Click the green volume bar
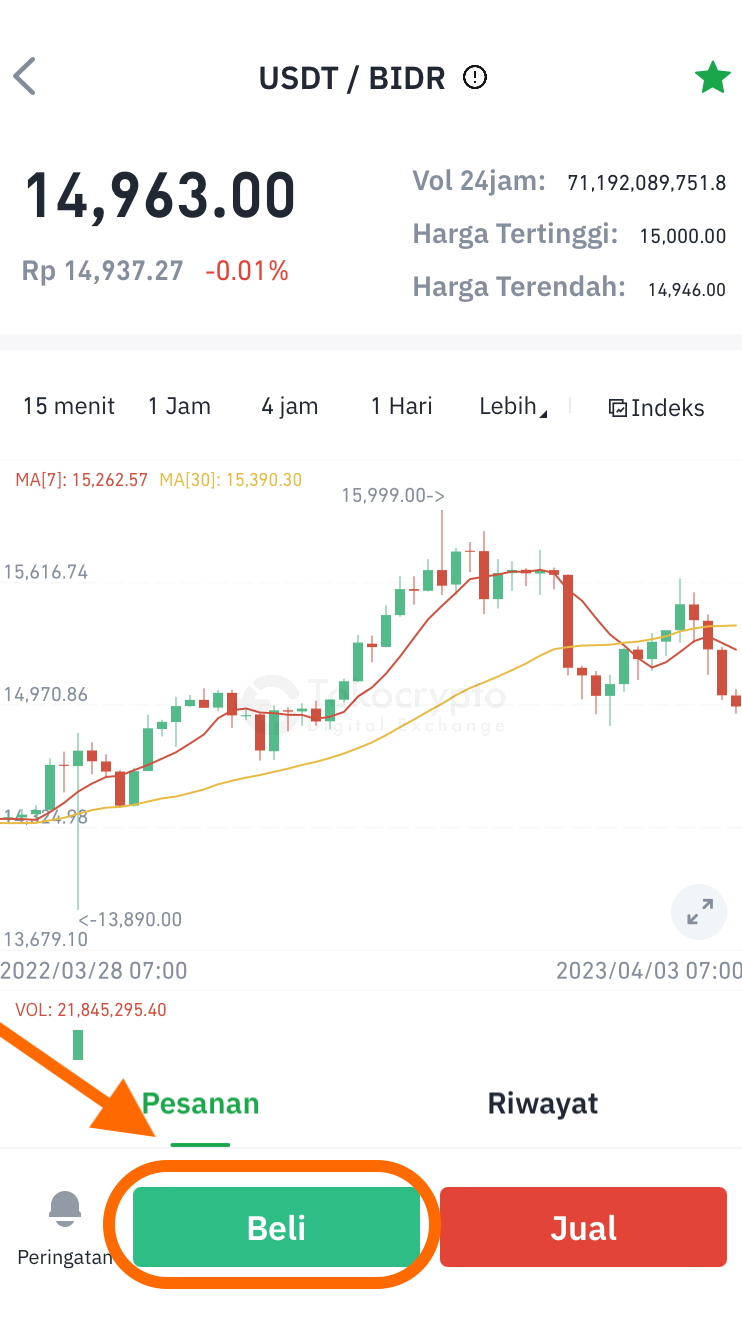This screenshot has width=742, height=1323. point(78,1045)
